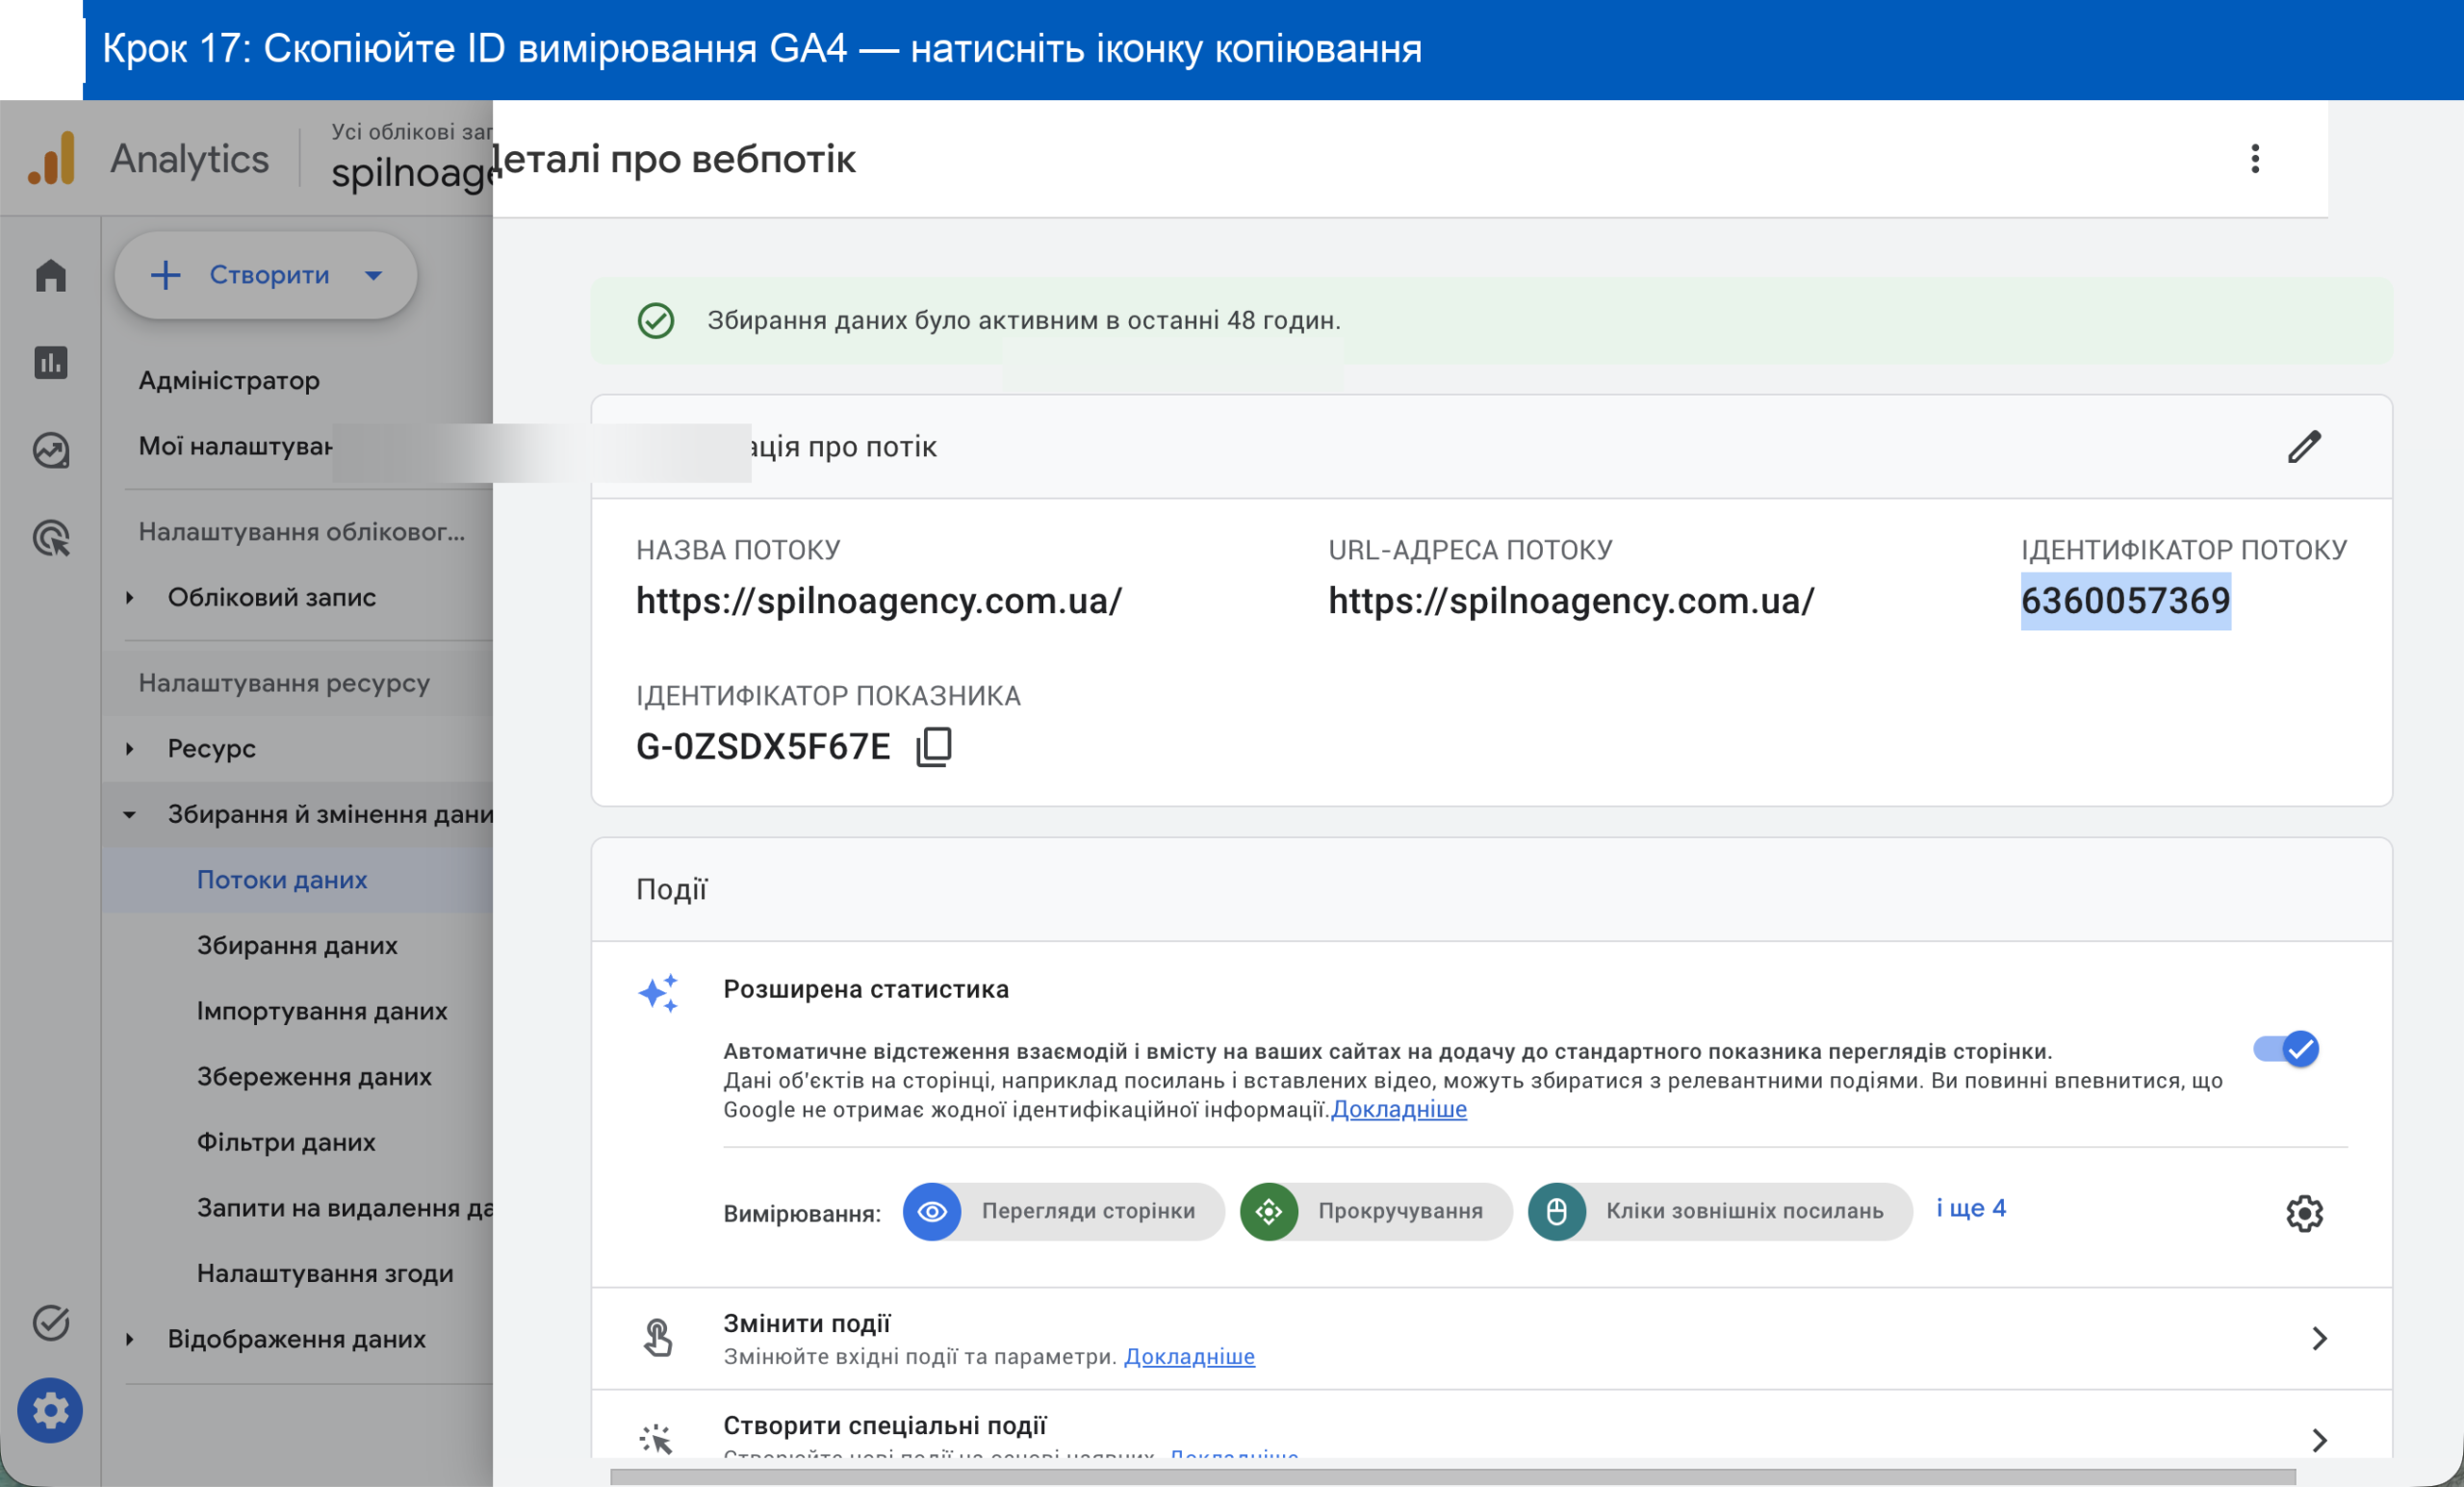Click Налаштування облікового запису heading
The width and height of the screenshot is (2464, 1487).
click(x=302, y=532)
